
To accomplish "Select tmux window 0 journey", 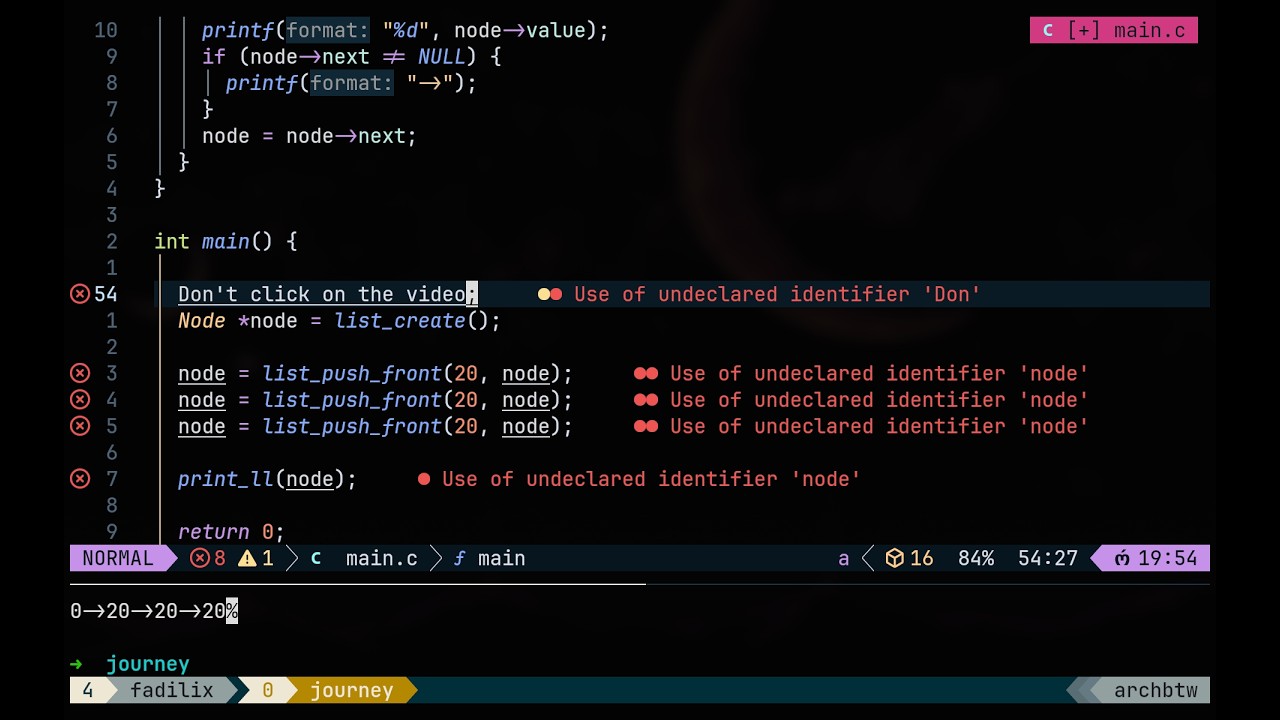I will pyautogui.click(x=340, y=690).
